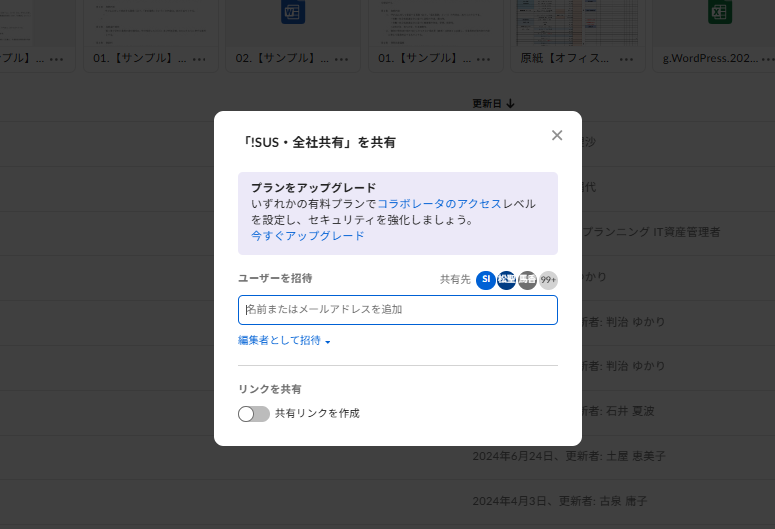Click the 今すぐアップグレード link

[x=307, y=236]
